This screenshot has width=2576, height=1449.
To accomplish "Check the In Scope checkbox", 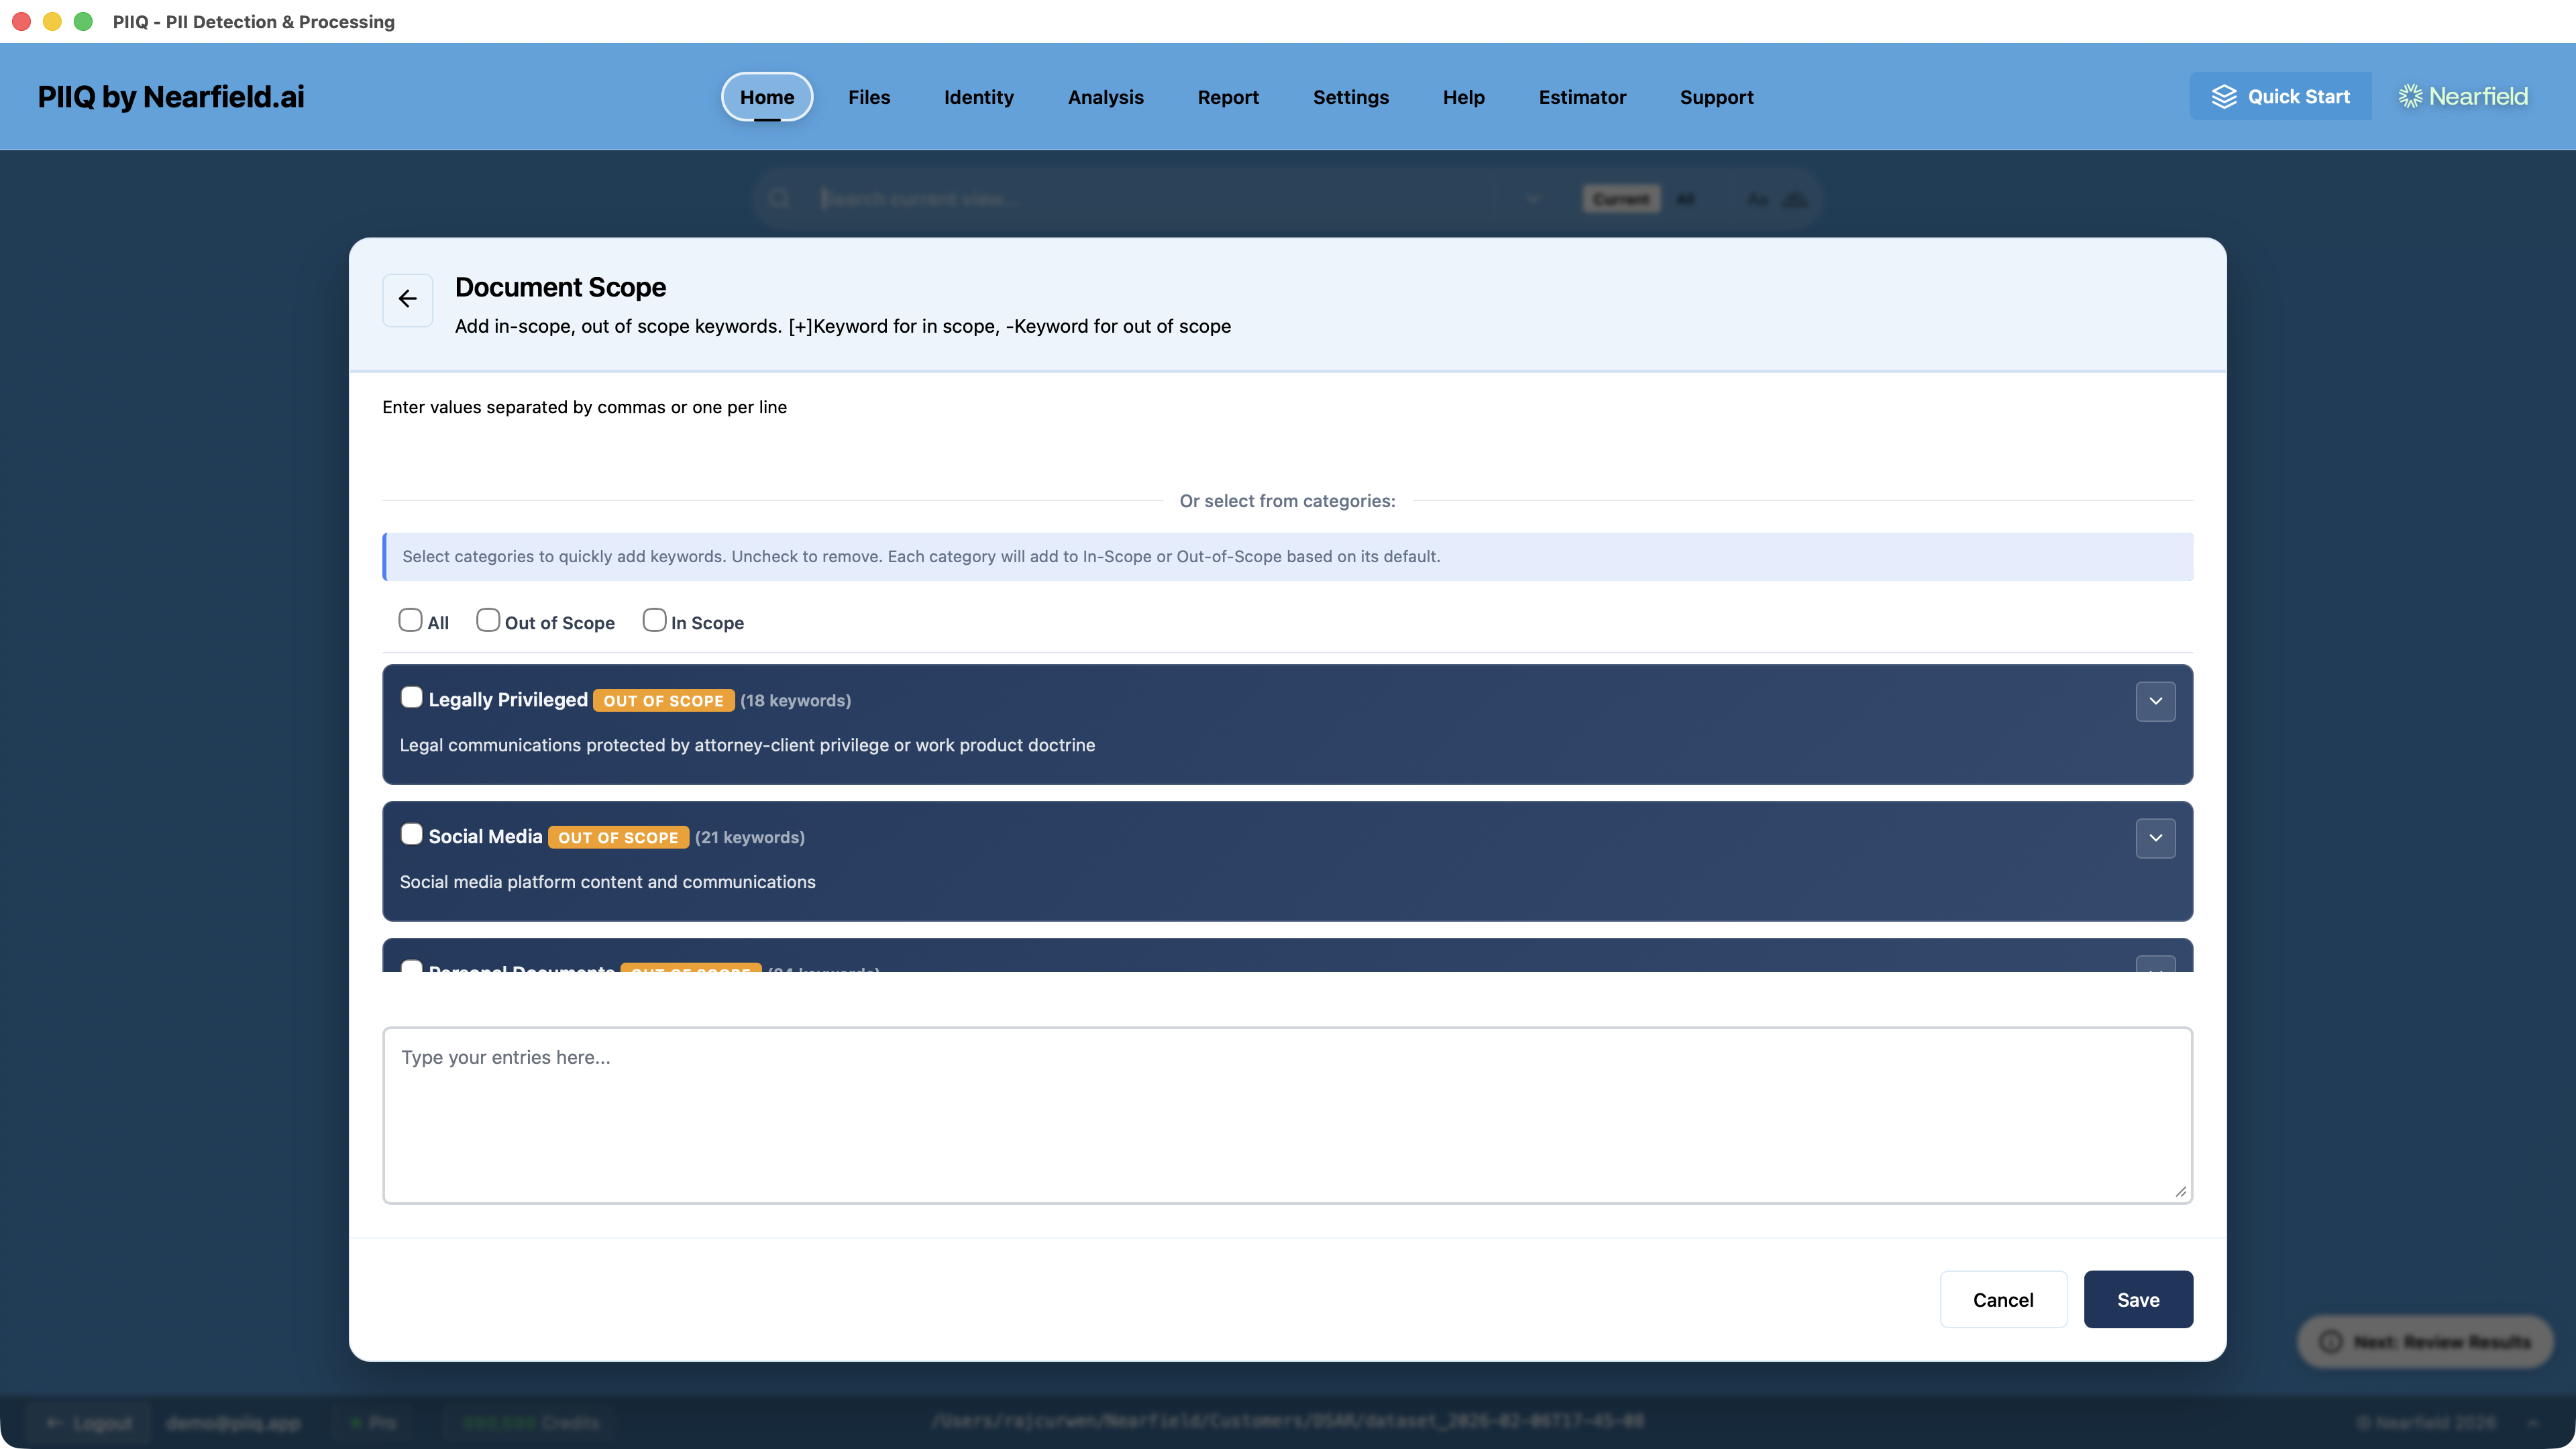I will pos(655,620).
